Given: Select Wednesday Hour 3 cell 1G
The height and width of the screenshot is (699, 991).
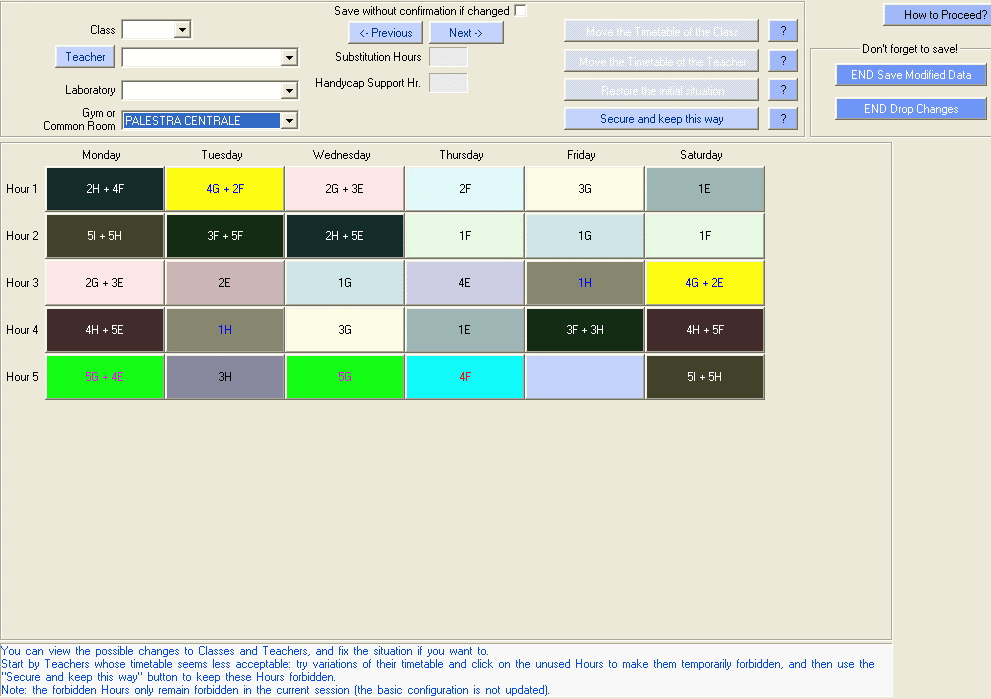Looking at the screenshot, I should pos(344,283).
